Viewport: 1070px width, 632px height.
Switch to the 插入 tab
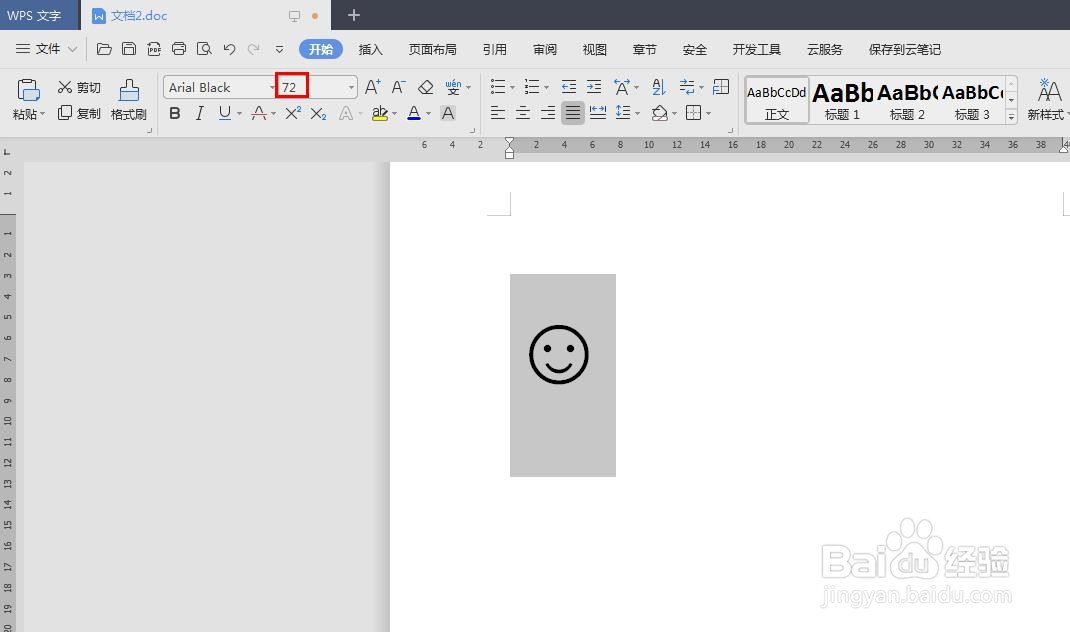pyautogui.click(x=371, y=49)
